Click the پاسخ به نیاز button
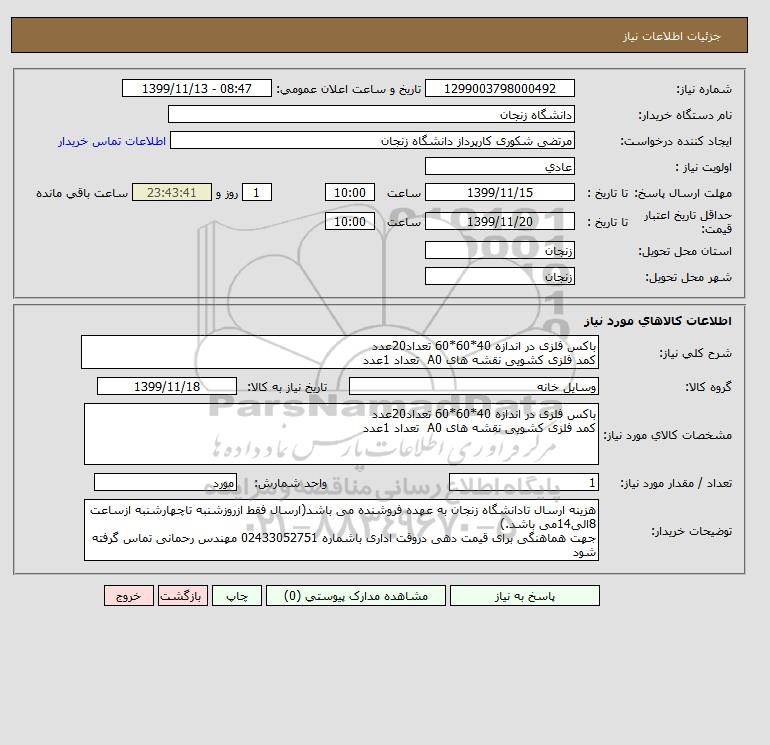This screenshot has height=745, width=770. click(524, 596)
